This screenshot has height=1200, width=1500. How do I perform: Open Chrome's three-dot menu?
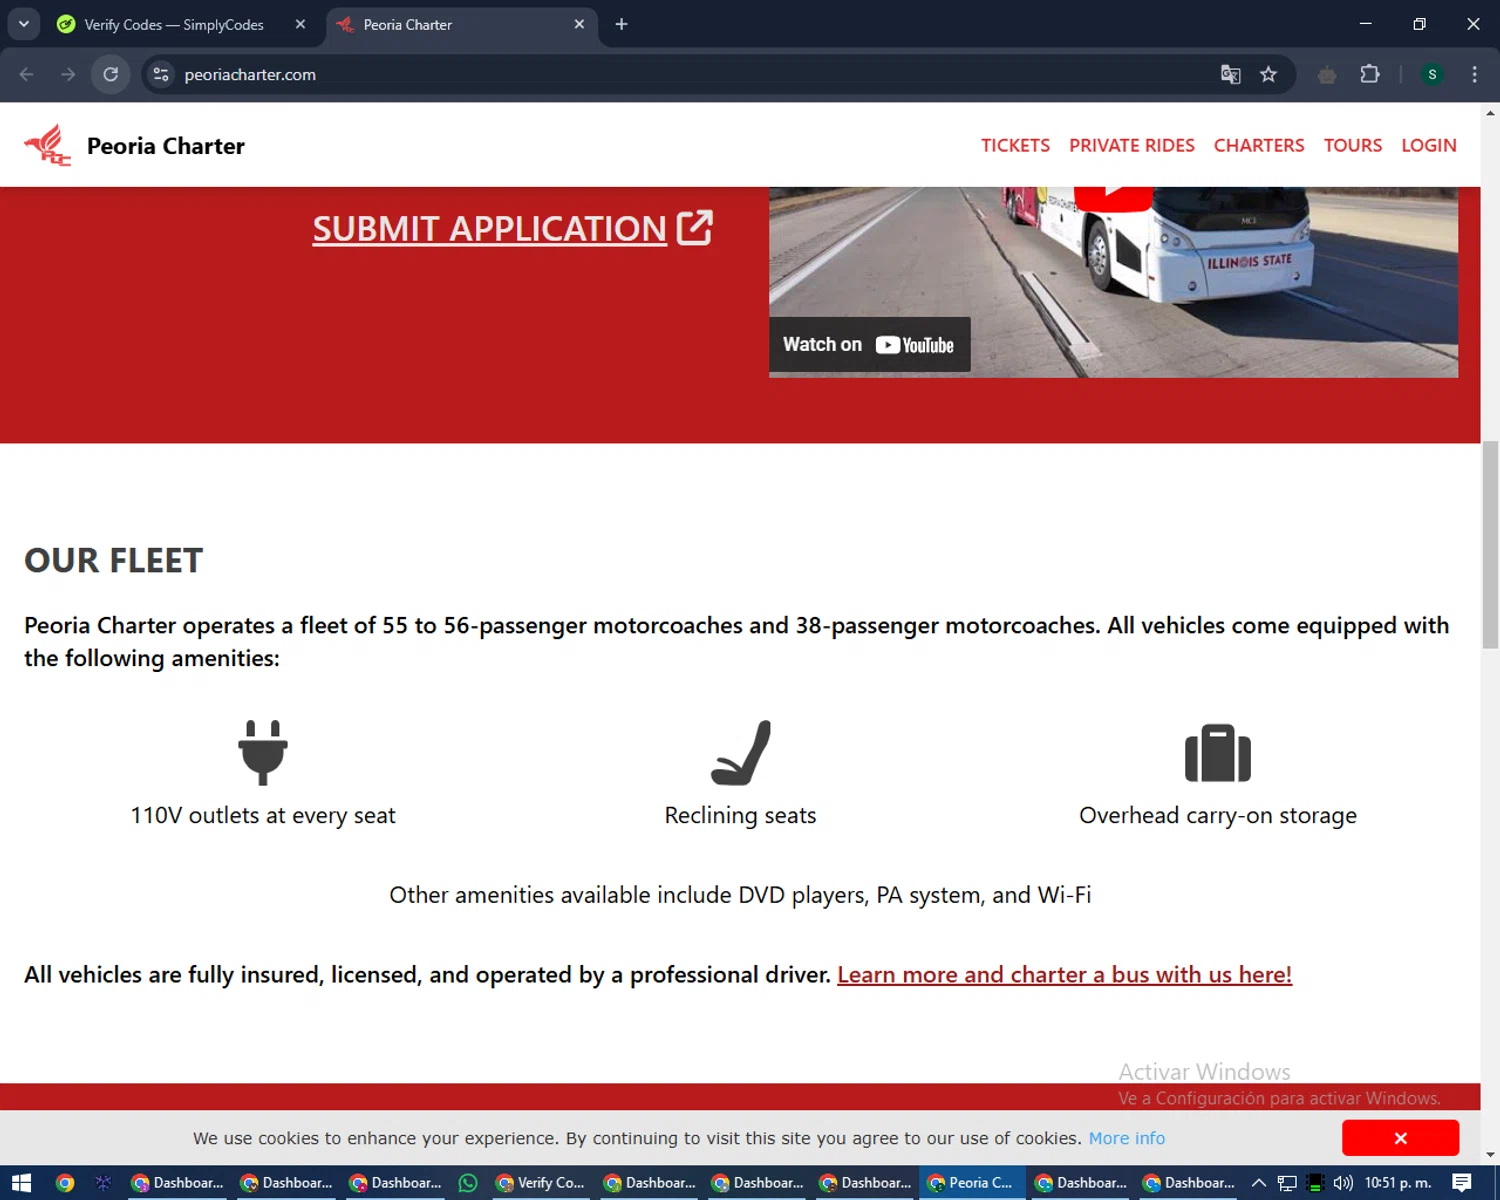[x=1474, y=74]
